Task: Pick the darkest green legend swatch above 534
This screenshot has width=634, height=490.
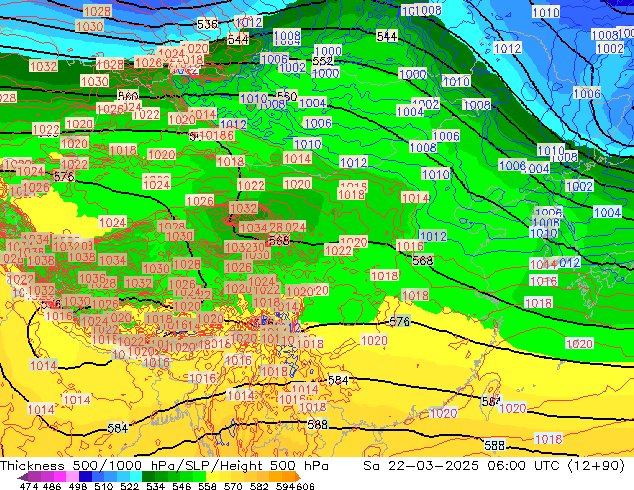Action: tap(148, 477)
